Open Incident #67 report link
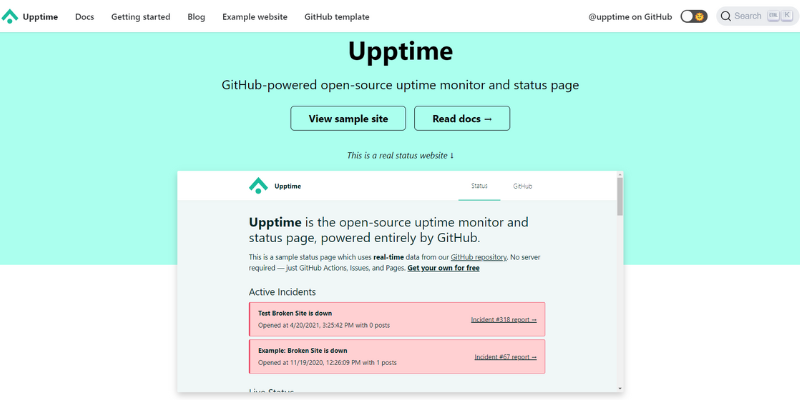This screenshot has width=800, height=400. coord(505,357)
